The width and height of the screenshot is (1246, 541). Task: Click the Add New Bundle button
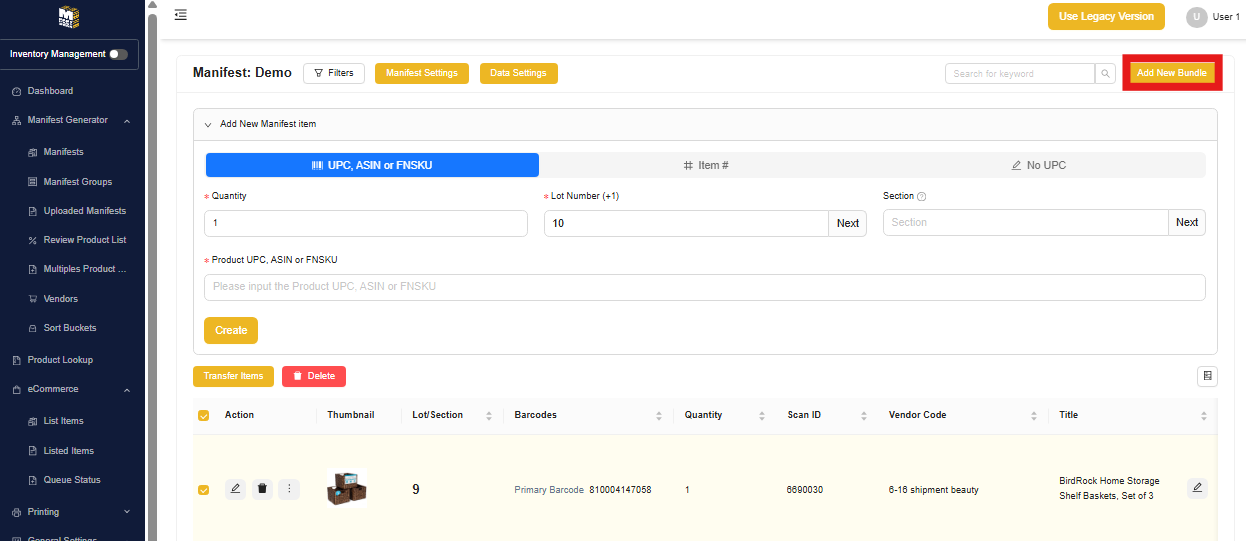(x=1171, y=73)
